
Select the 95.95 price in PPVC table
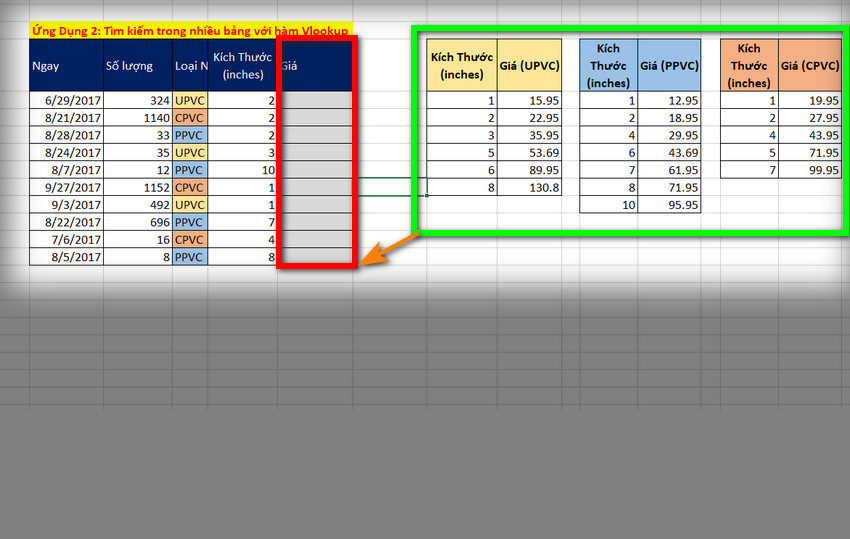[x=670, y=205]
